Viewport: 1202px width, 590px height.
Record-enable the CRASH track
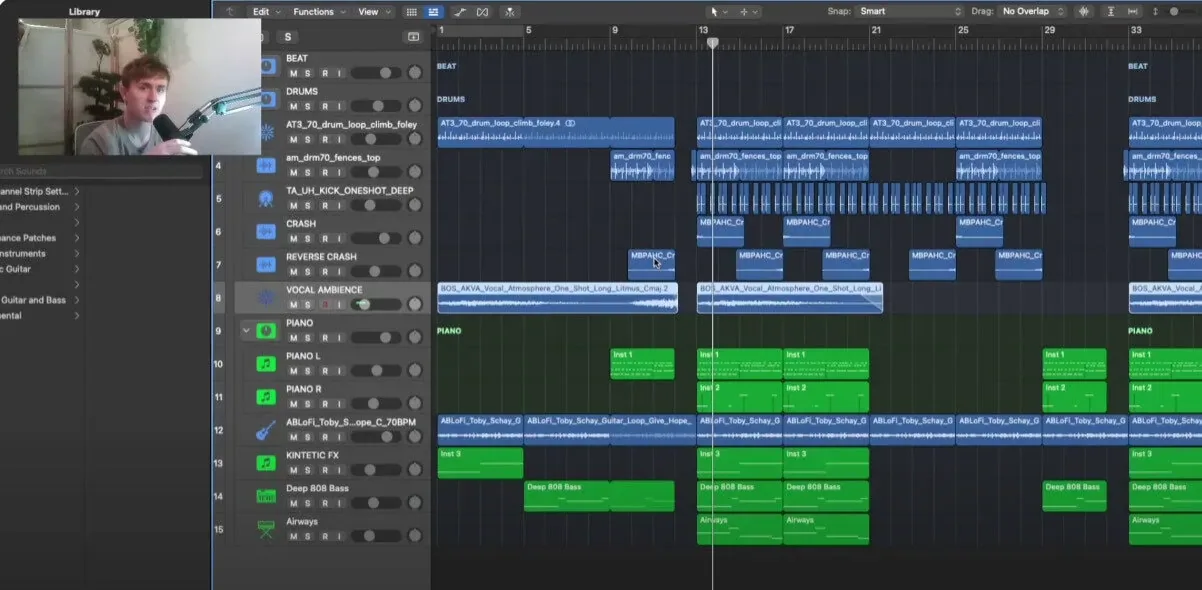pyautogui.click(x=324, y=238)
